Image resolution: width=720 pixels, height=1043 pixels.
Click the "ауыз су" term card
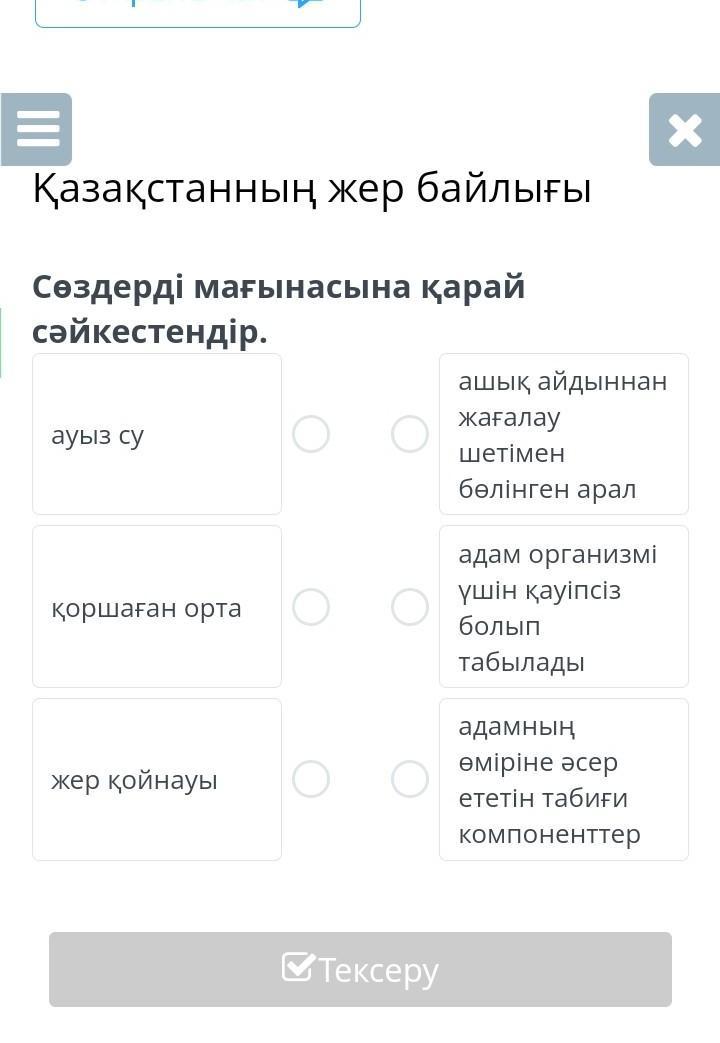[157, 434]
